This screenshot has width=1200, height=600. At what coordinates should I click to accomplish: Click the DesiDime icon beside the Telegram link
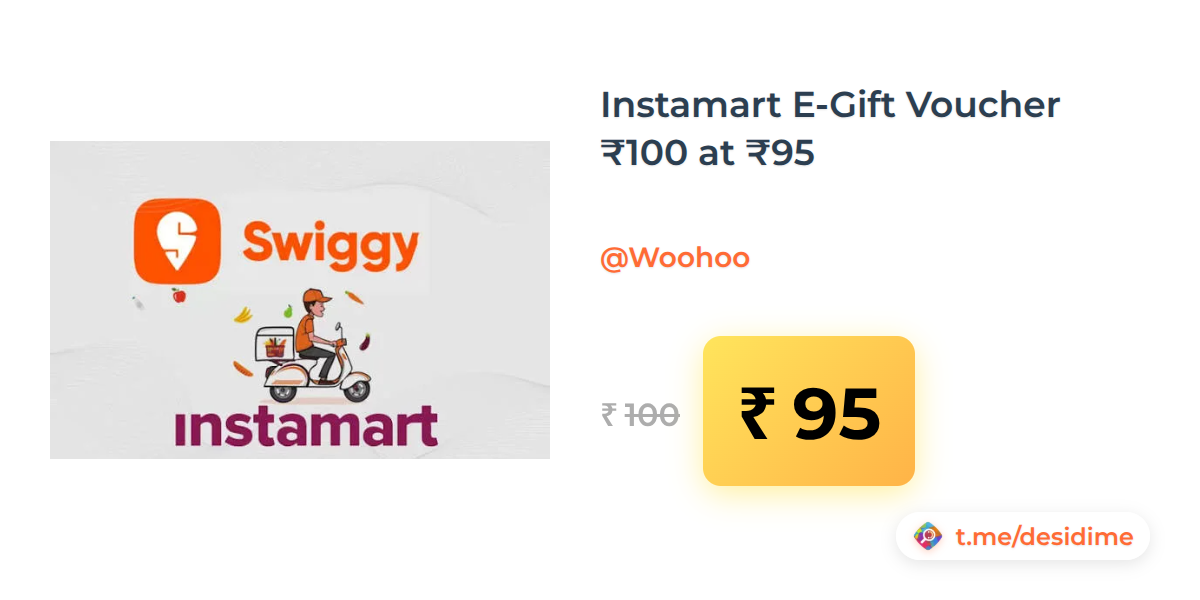[928, 537]
